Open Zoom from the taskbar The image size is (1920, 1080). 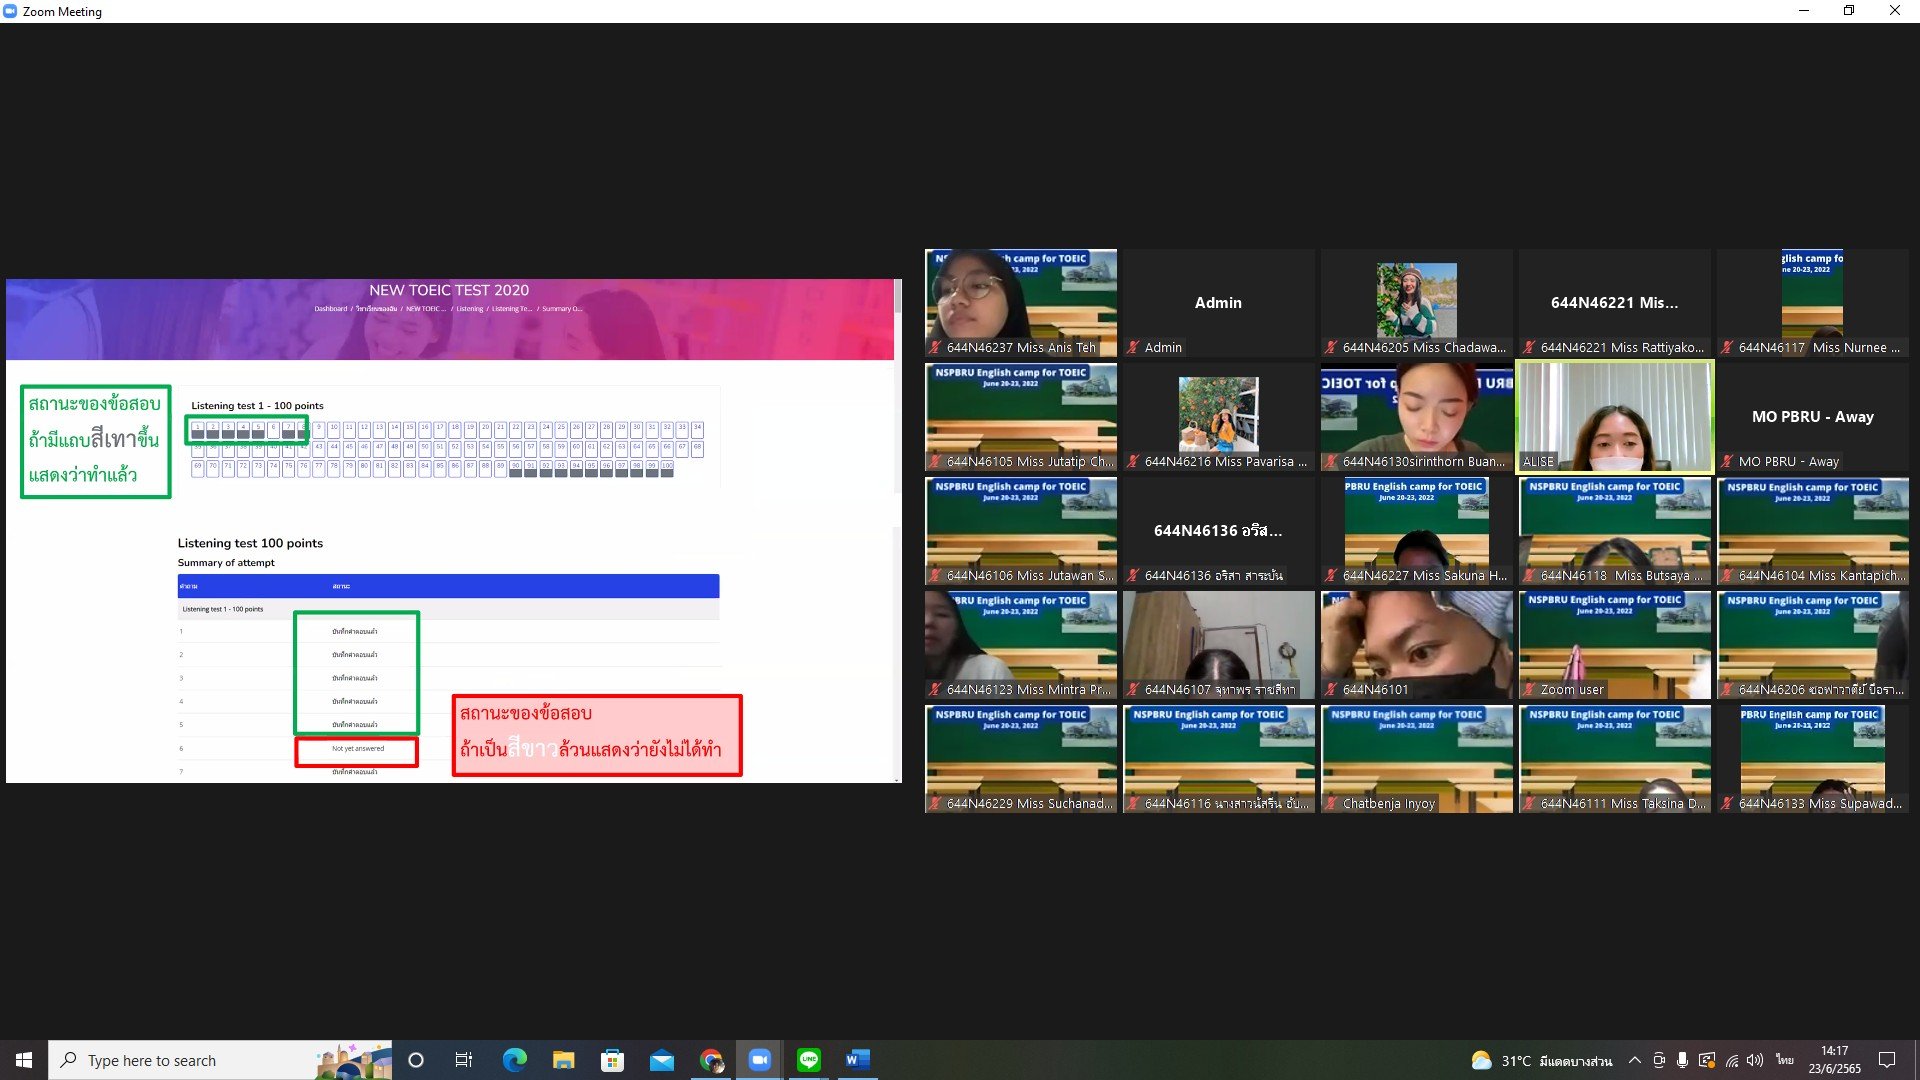click(x=760, y=1060)
